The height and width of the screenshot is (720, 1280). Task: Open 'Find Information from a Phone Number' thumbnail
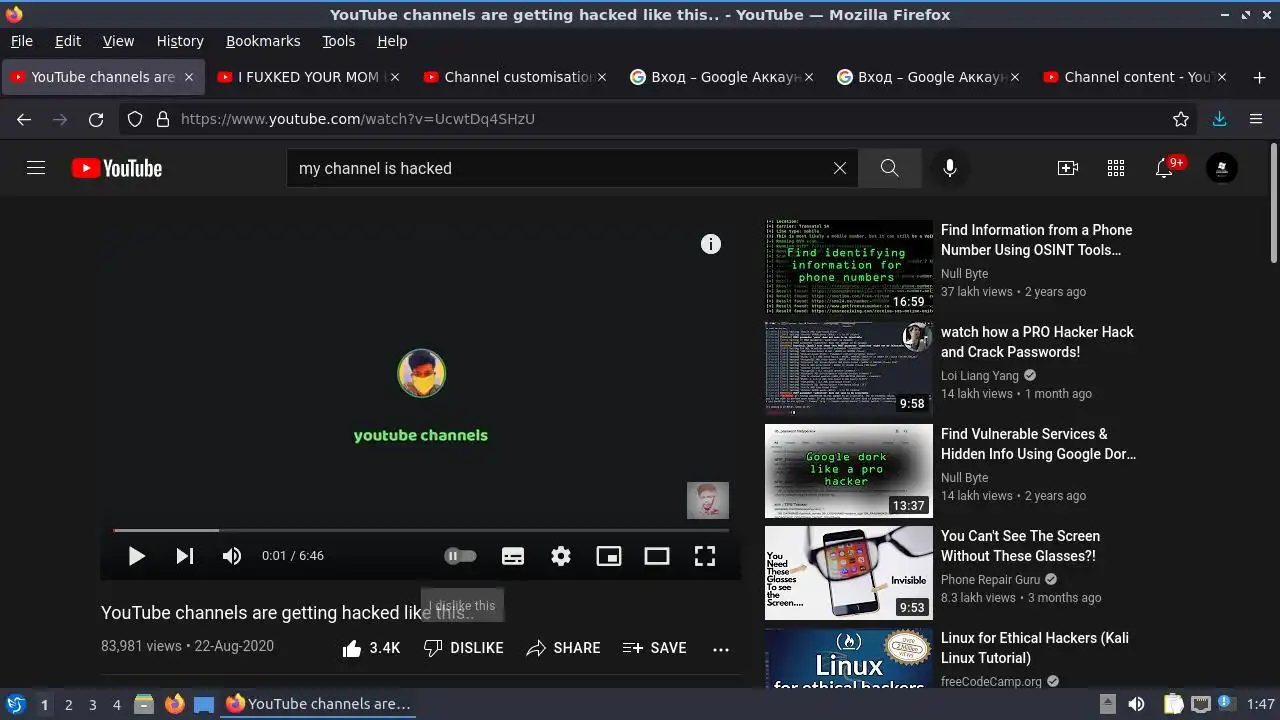click(x=848, y=267)
